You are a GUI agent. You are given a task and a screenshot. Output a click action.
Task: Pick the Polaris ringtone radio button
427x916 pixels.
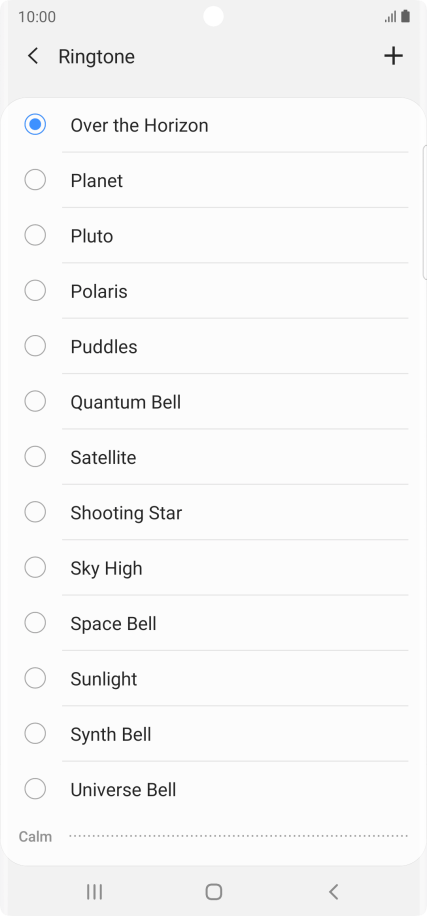coord(35,290)
